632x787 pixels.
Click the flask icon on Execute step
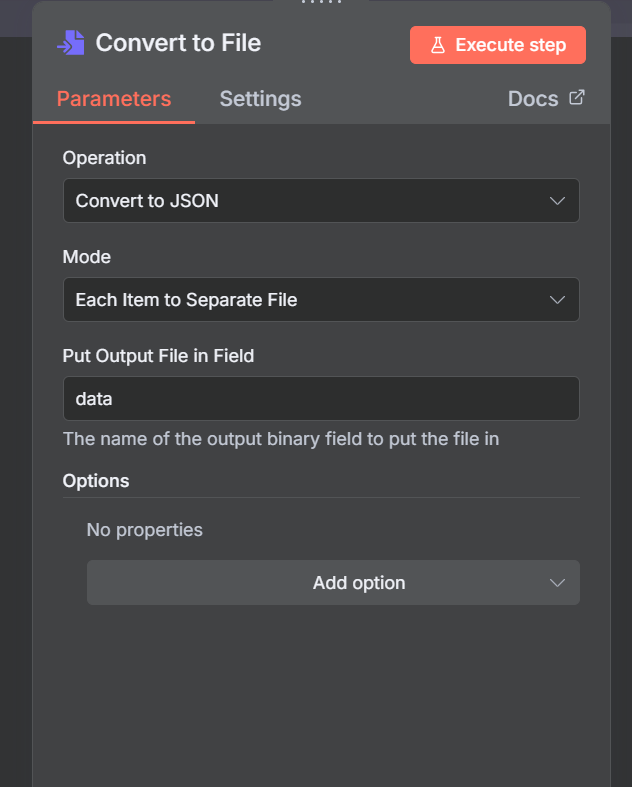point(437,45)
